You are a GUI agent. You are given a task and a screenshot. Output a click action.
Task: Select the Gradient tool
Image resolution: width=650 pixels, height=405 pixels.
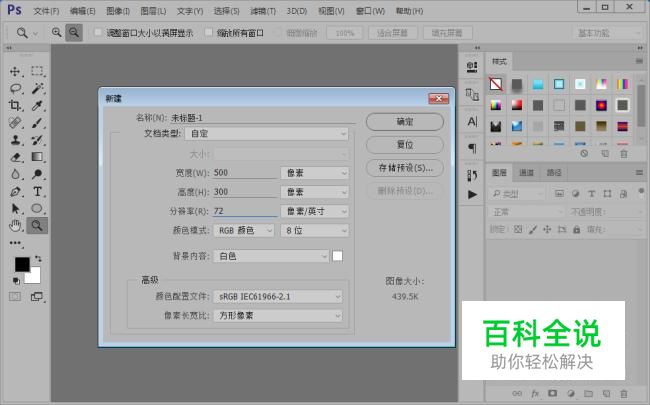(x=37, y=157)
